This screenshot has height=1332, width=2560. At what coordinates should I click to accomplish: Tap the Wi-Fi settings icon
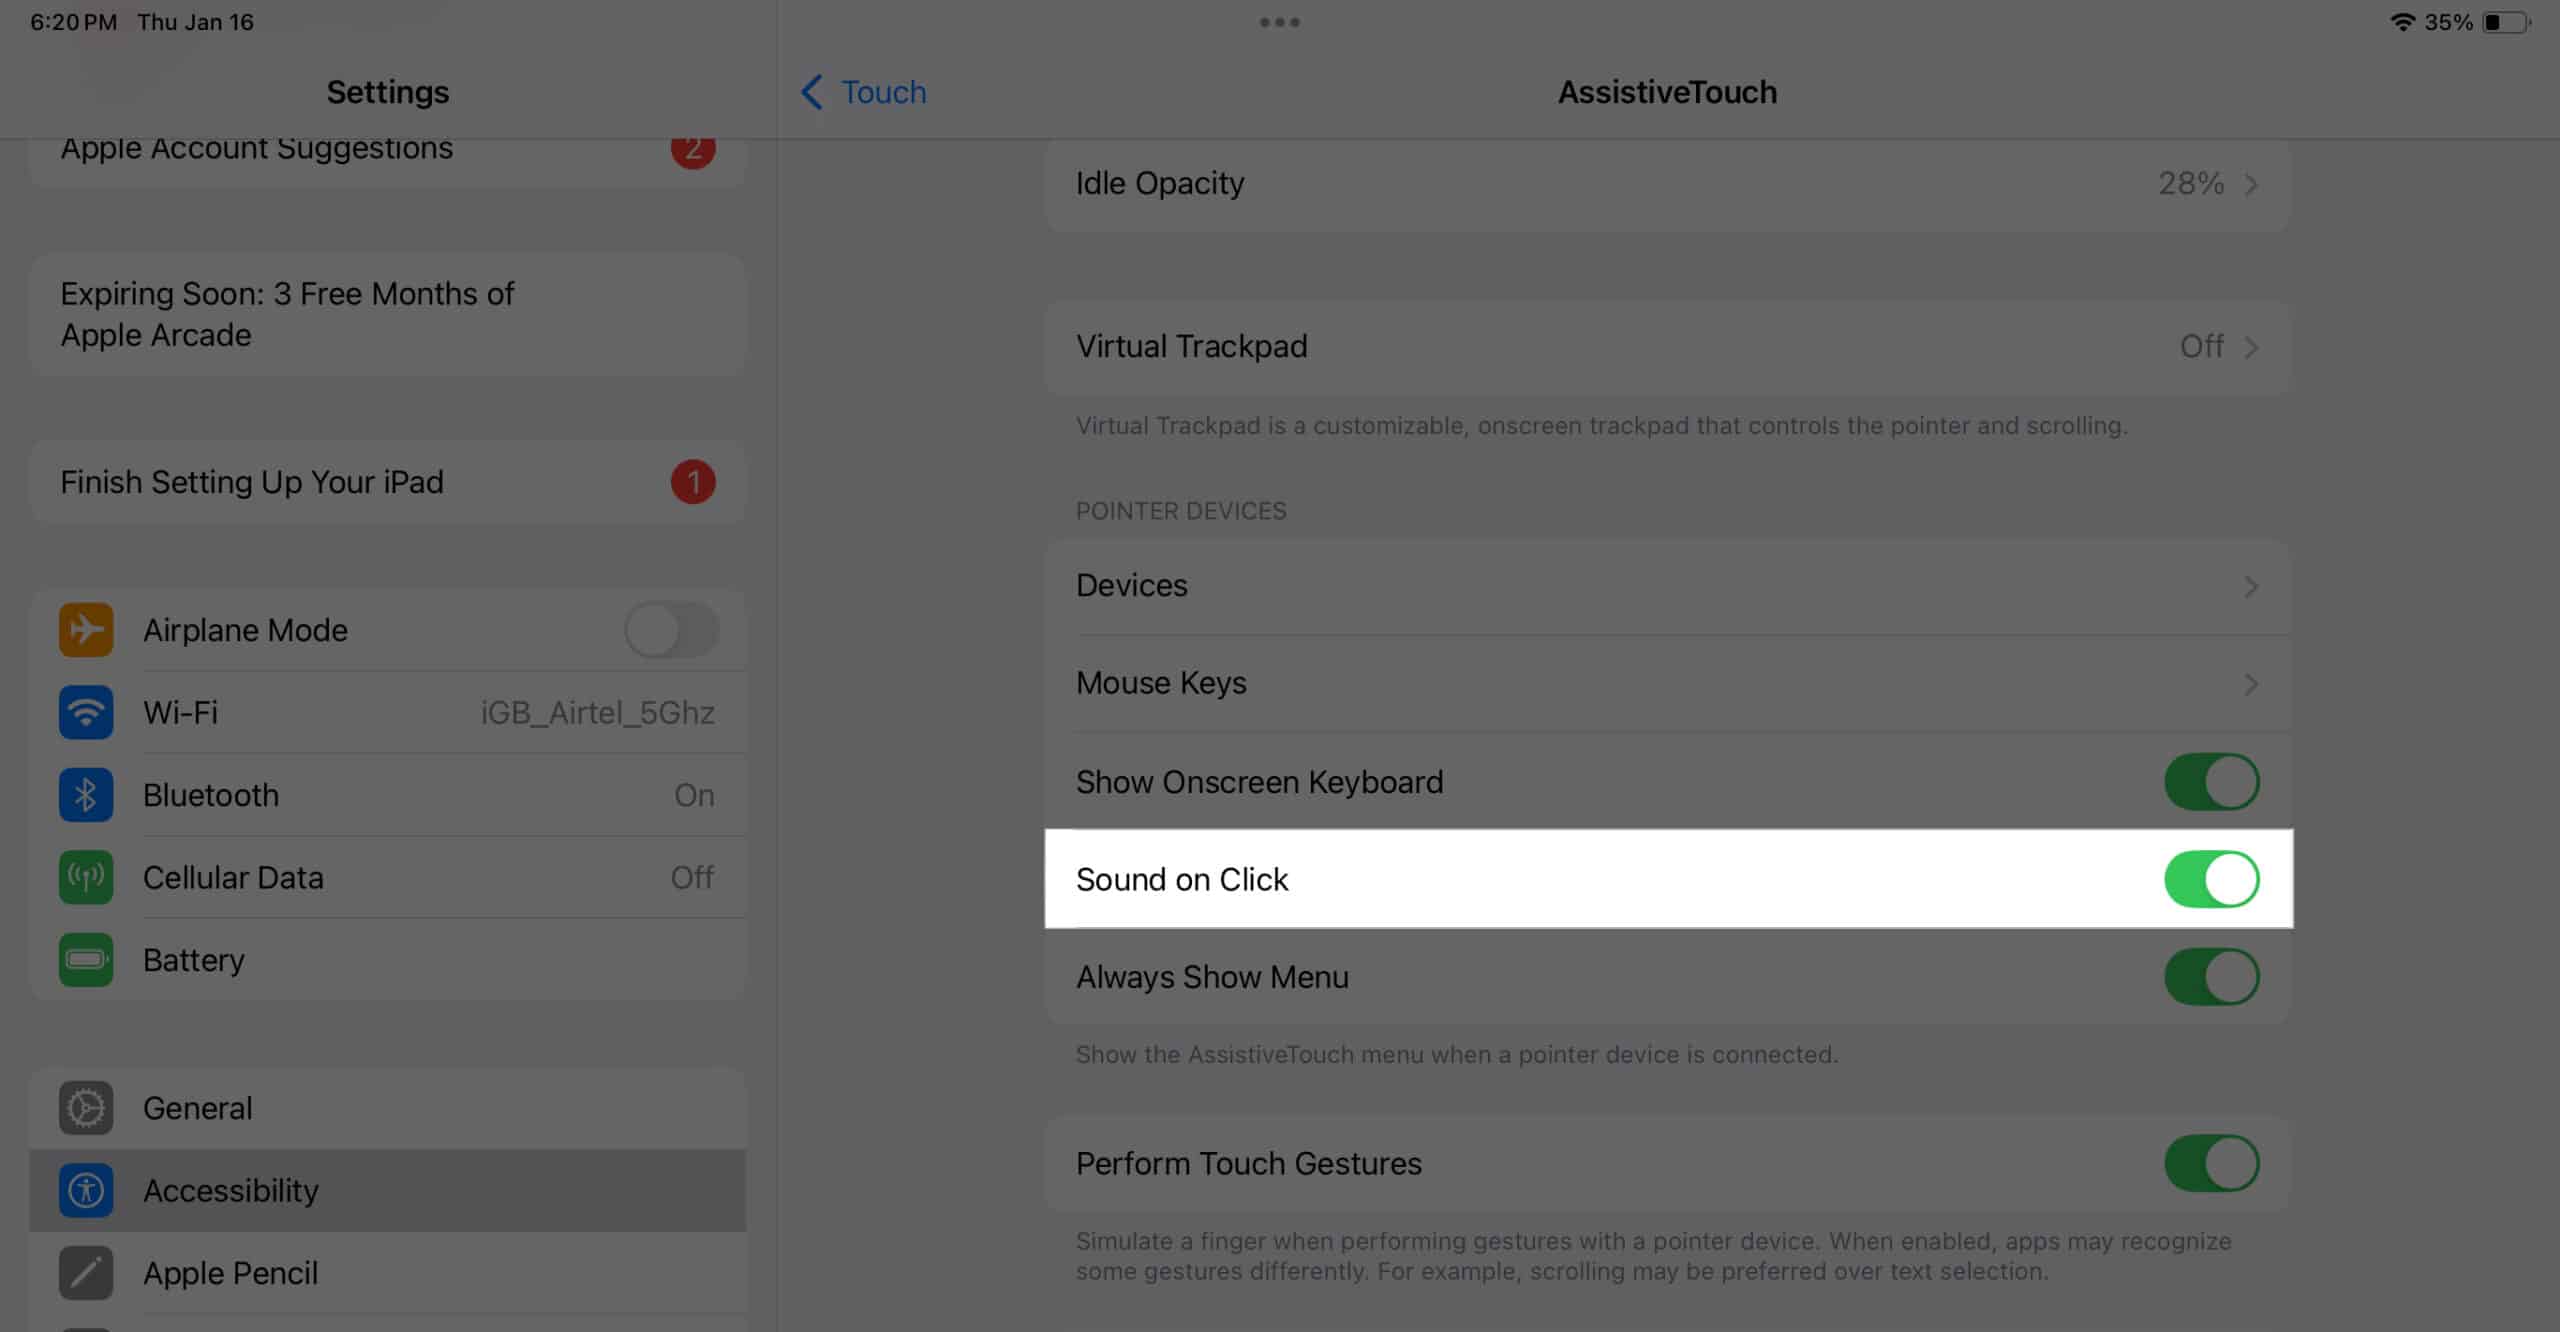pos(86,711)
